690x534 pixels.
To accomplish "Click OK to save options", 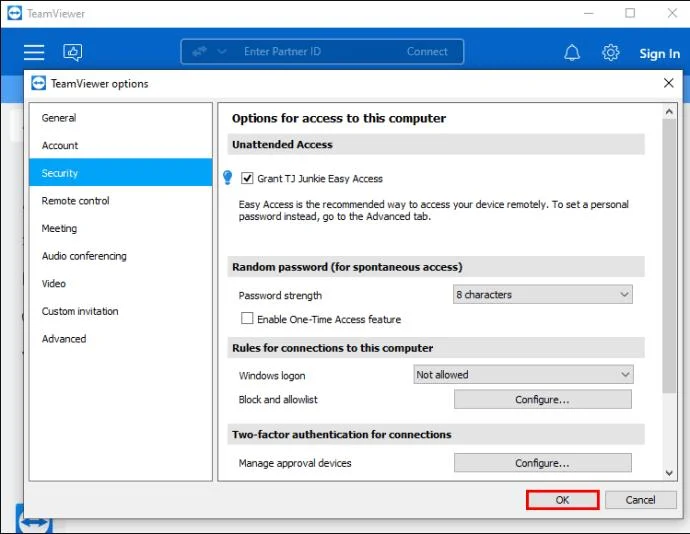I will click(x=562, y=500).
